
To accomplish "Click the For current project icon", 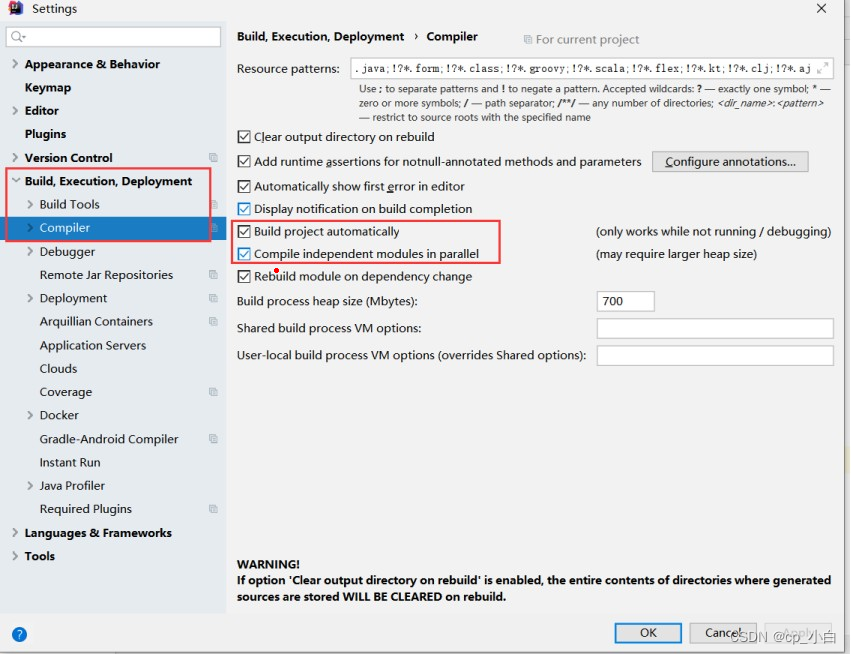I will (528, 40).
